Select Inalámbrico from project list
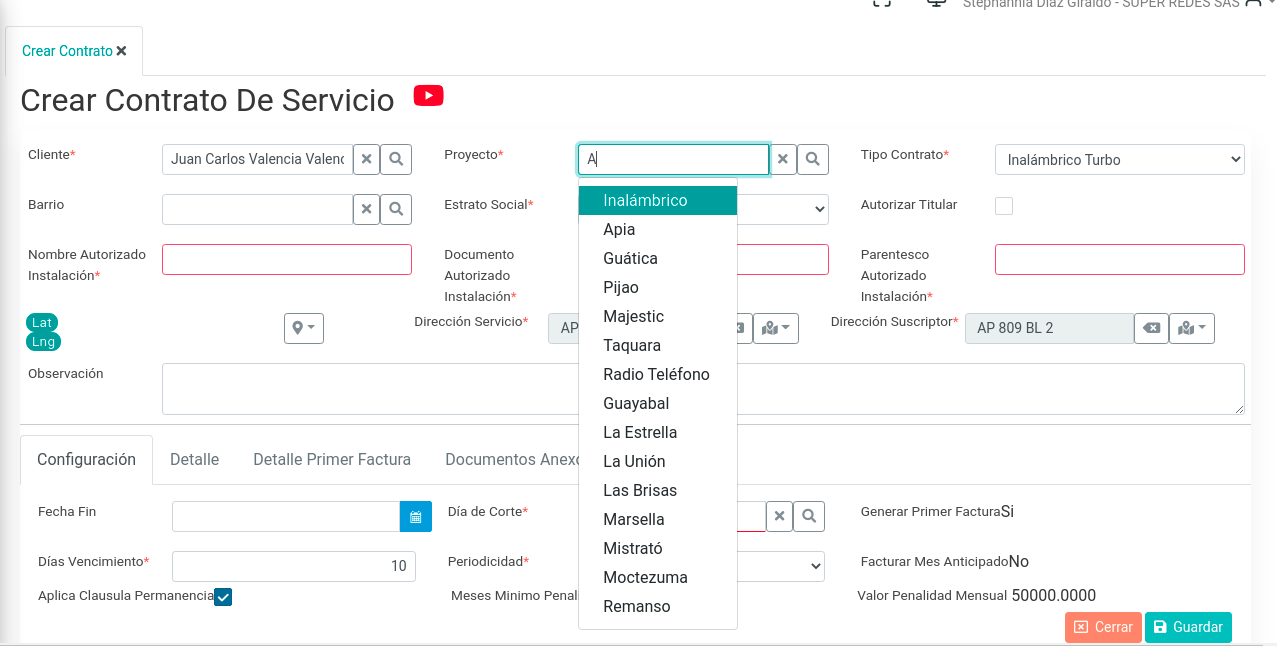The image size is (1277, 646). [x=658, y=200]
